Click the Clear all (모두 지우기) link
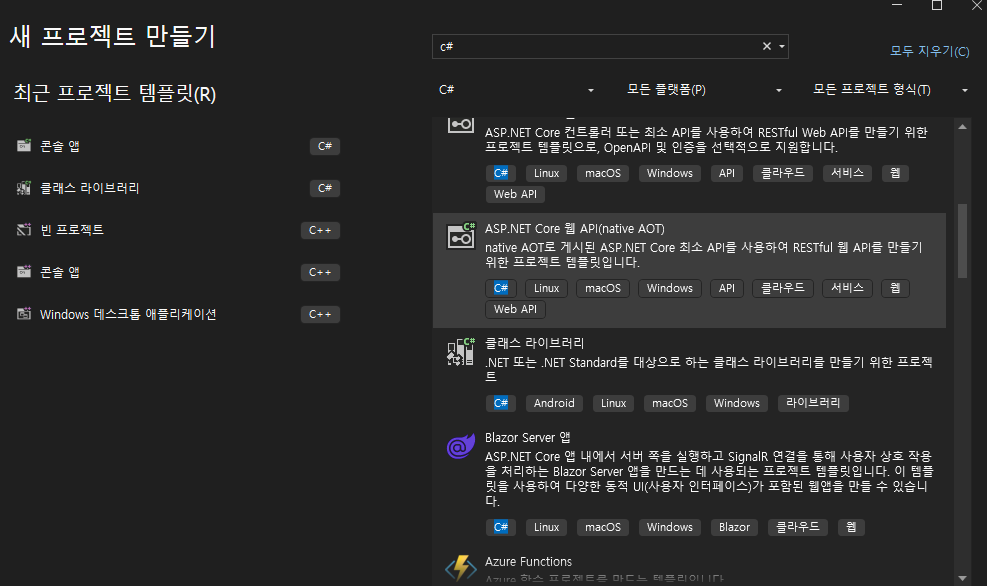Viewport: 987px width, 586px height. pos(929,51)
